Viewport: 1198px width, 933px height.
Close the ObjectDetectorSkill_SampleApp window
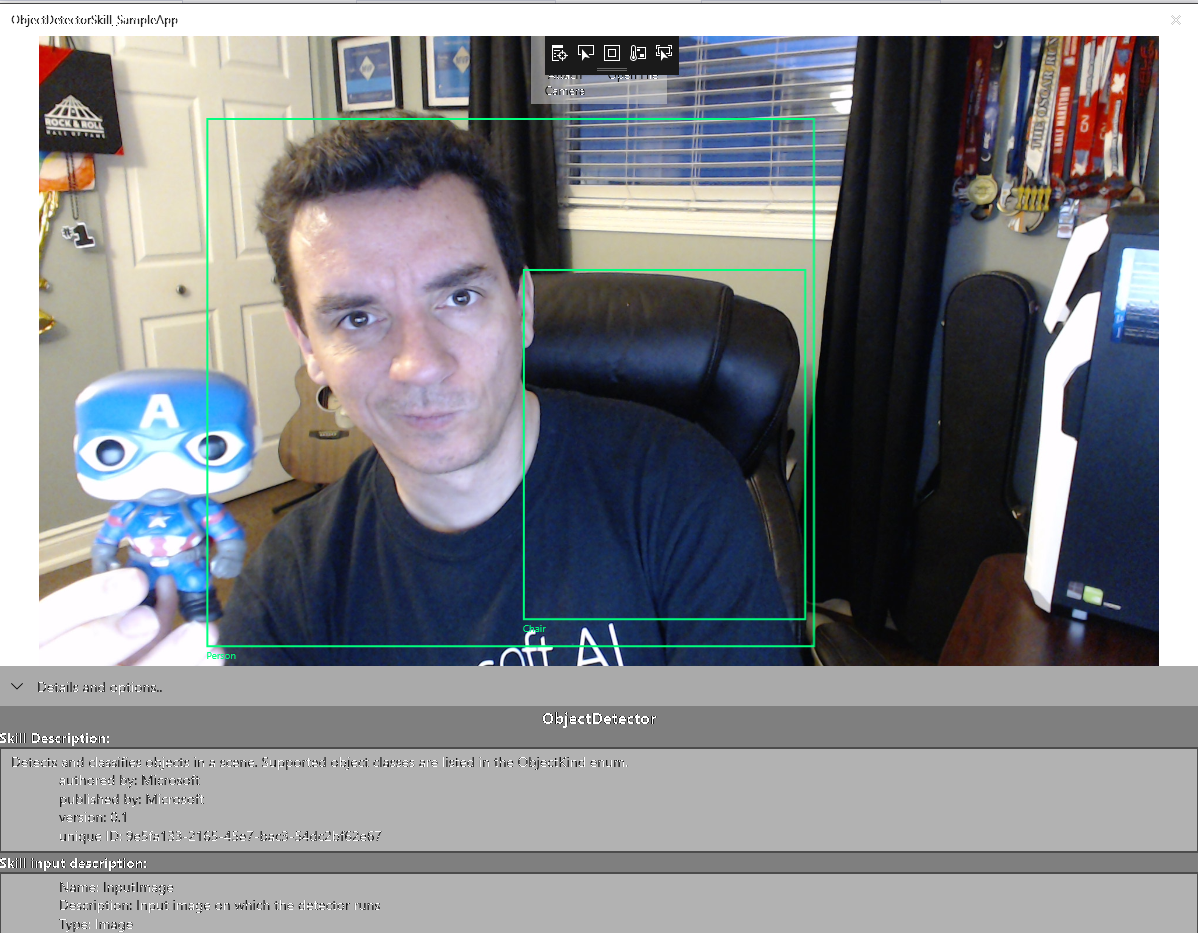pos(1175,20)
